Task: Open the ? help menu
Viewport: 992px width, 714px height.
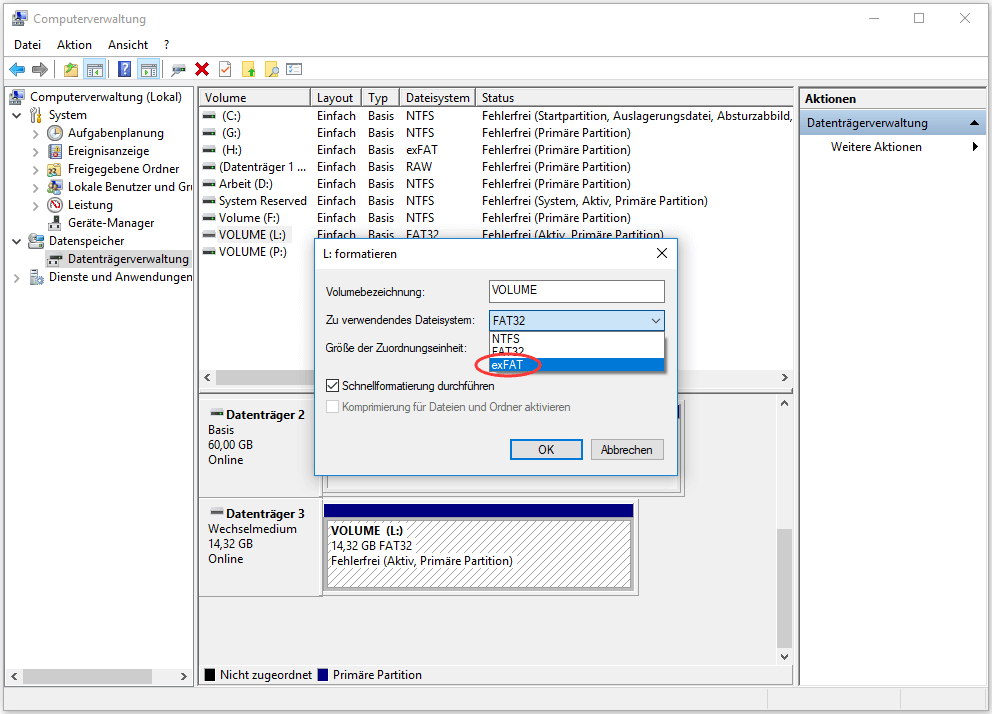Action: point(166,45)
